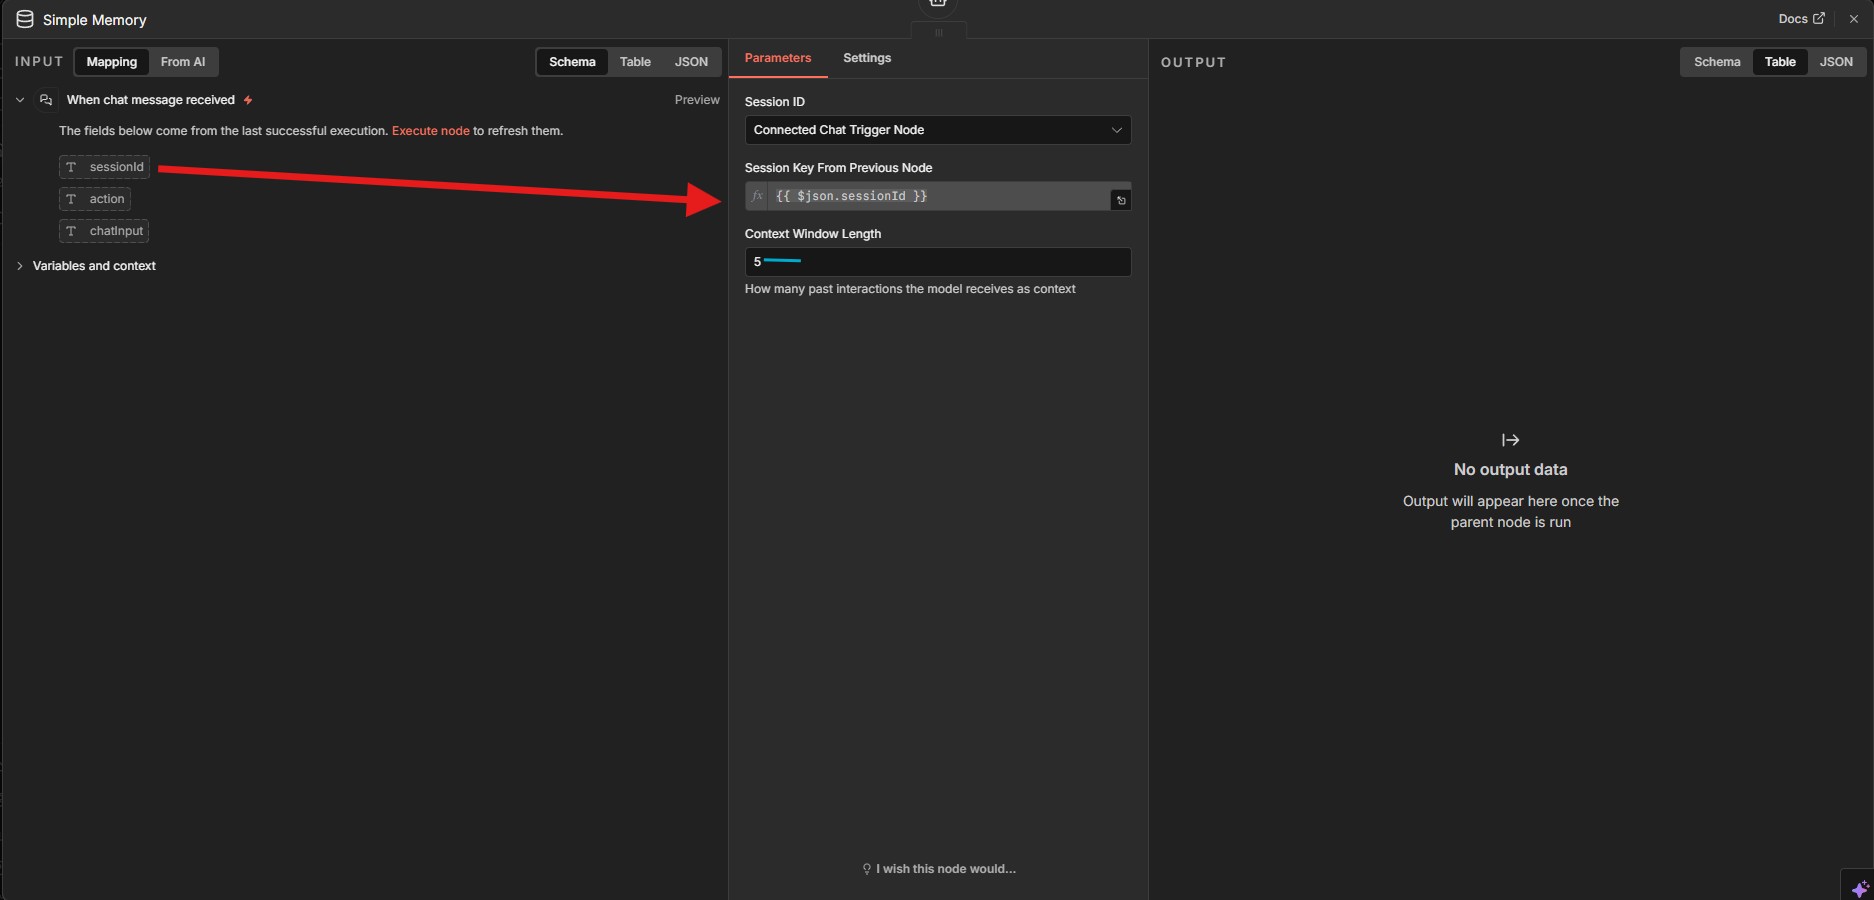Click the Simple Memory database icon
1874x900 pixels.
tap(25, 19)
